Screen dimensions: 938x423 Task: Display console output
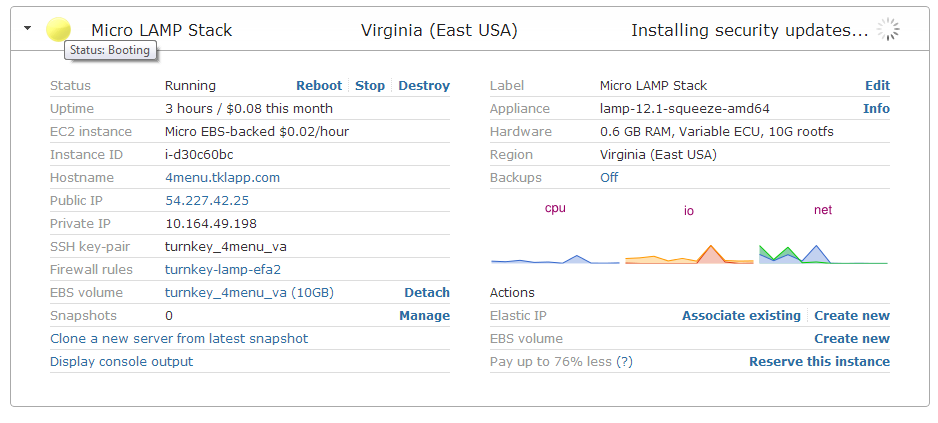coord(121,362)
